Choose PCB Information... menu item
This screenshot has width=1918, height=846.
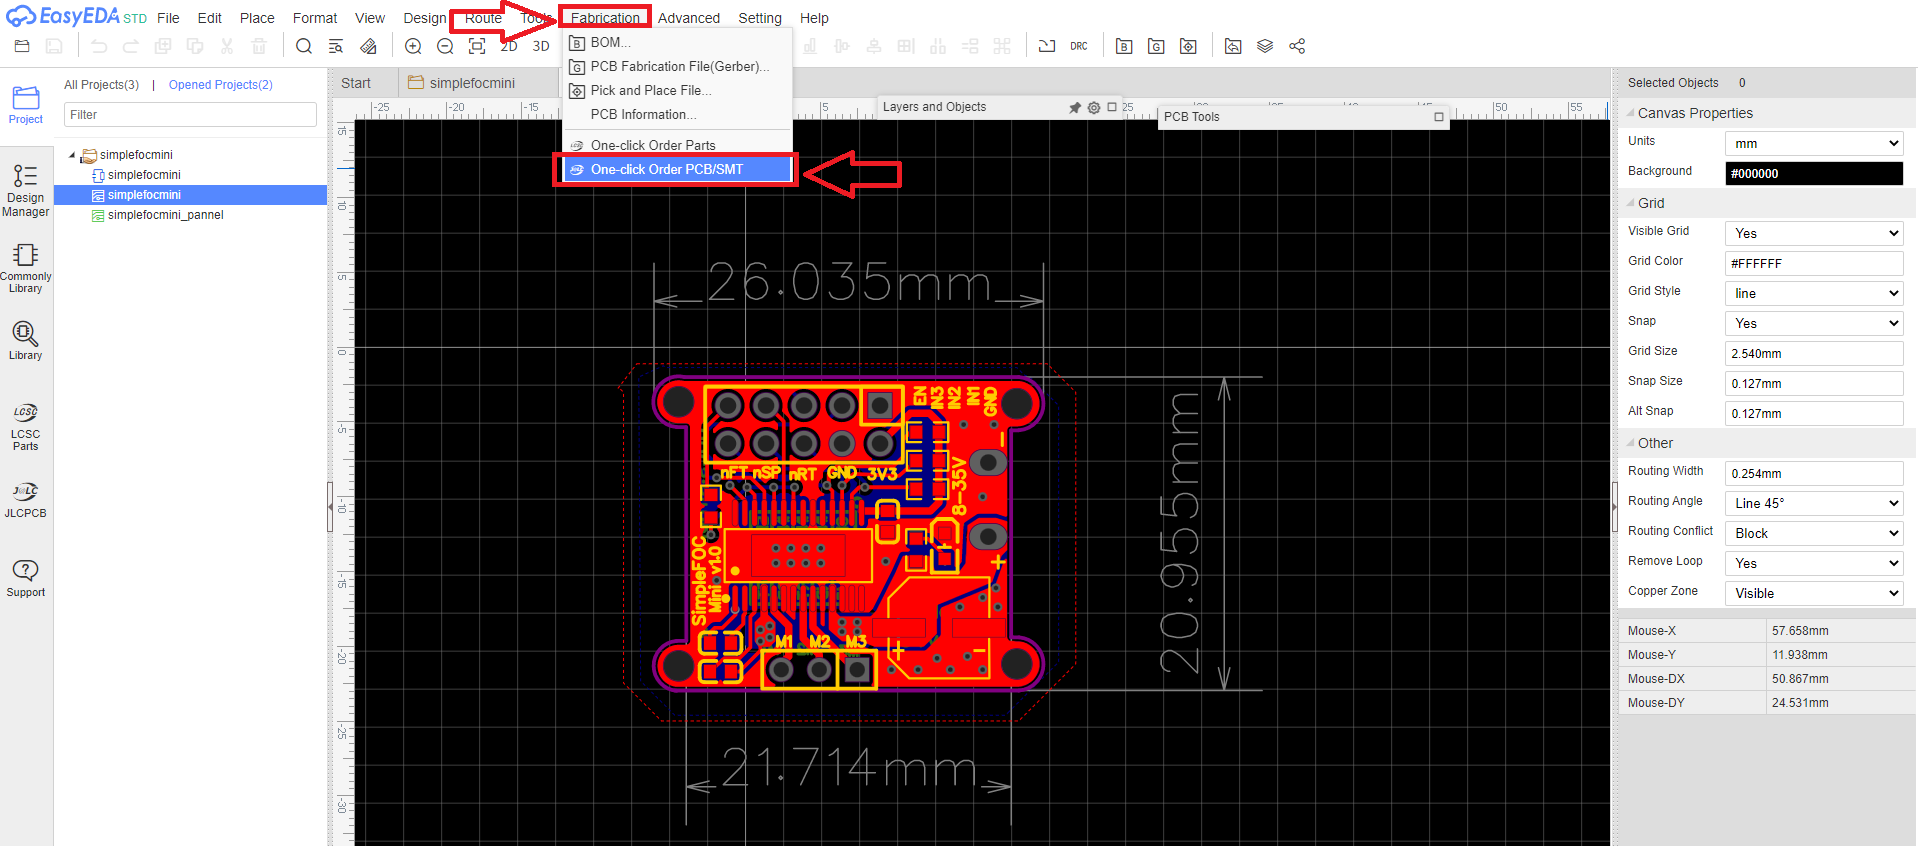[678, 114]
